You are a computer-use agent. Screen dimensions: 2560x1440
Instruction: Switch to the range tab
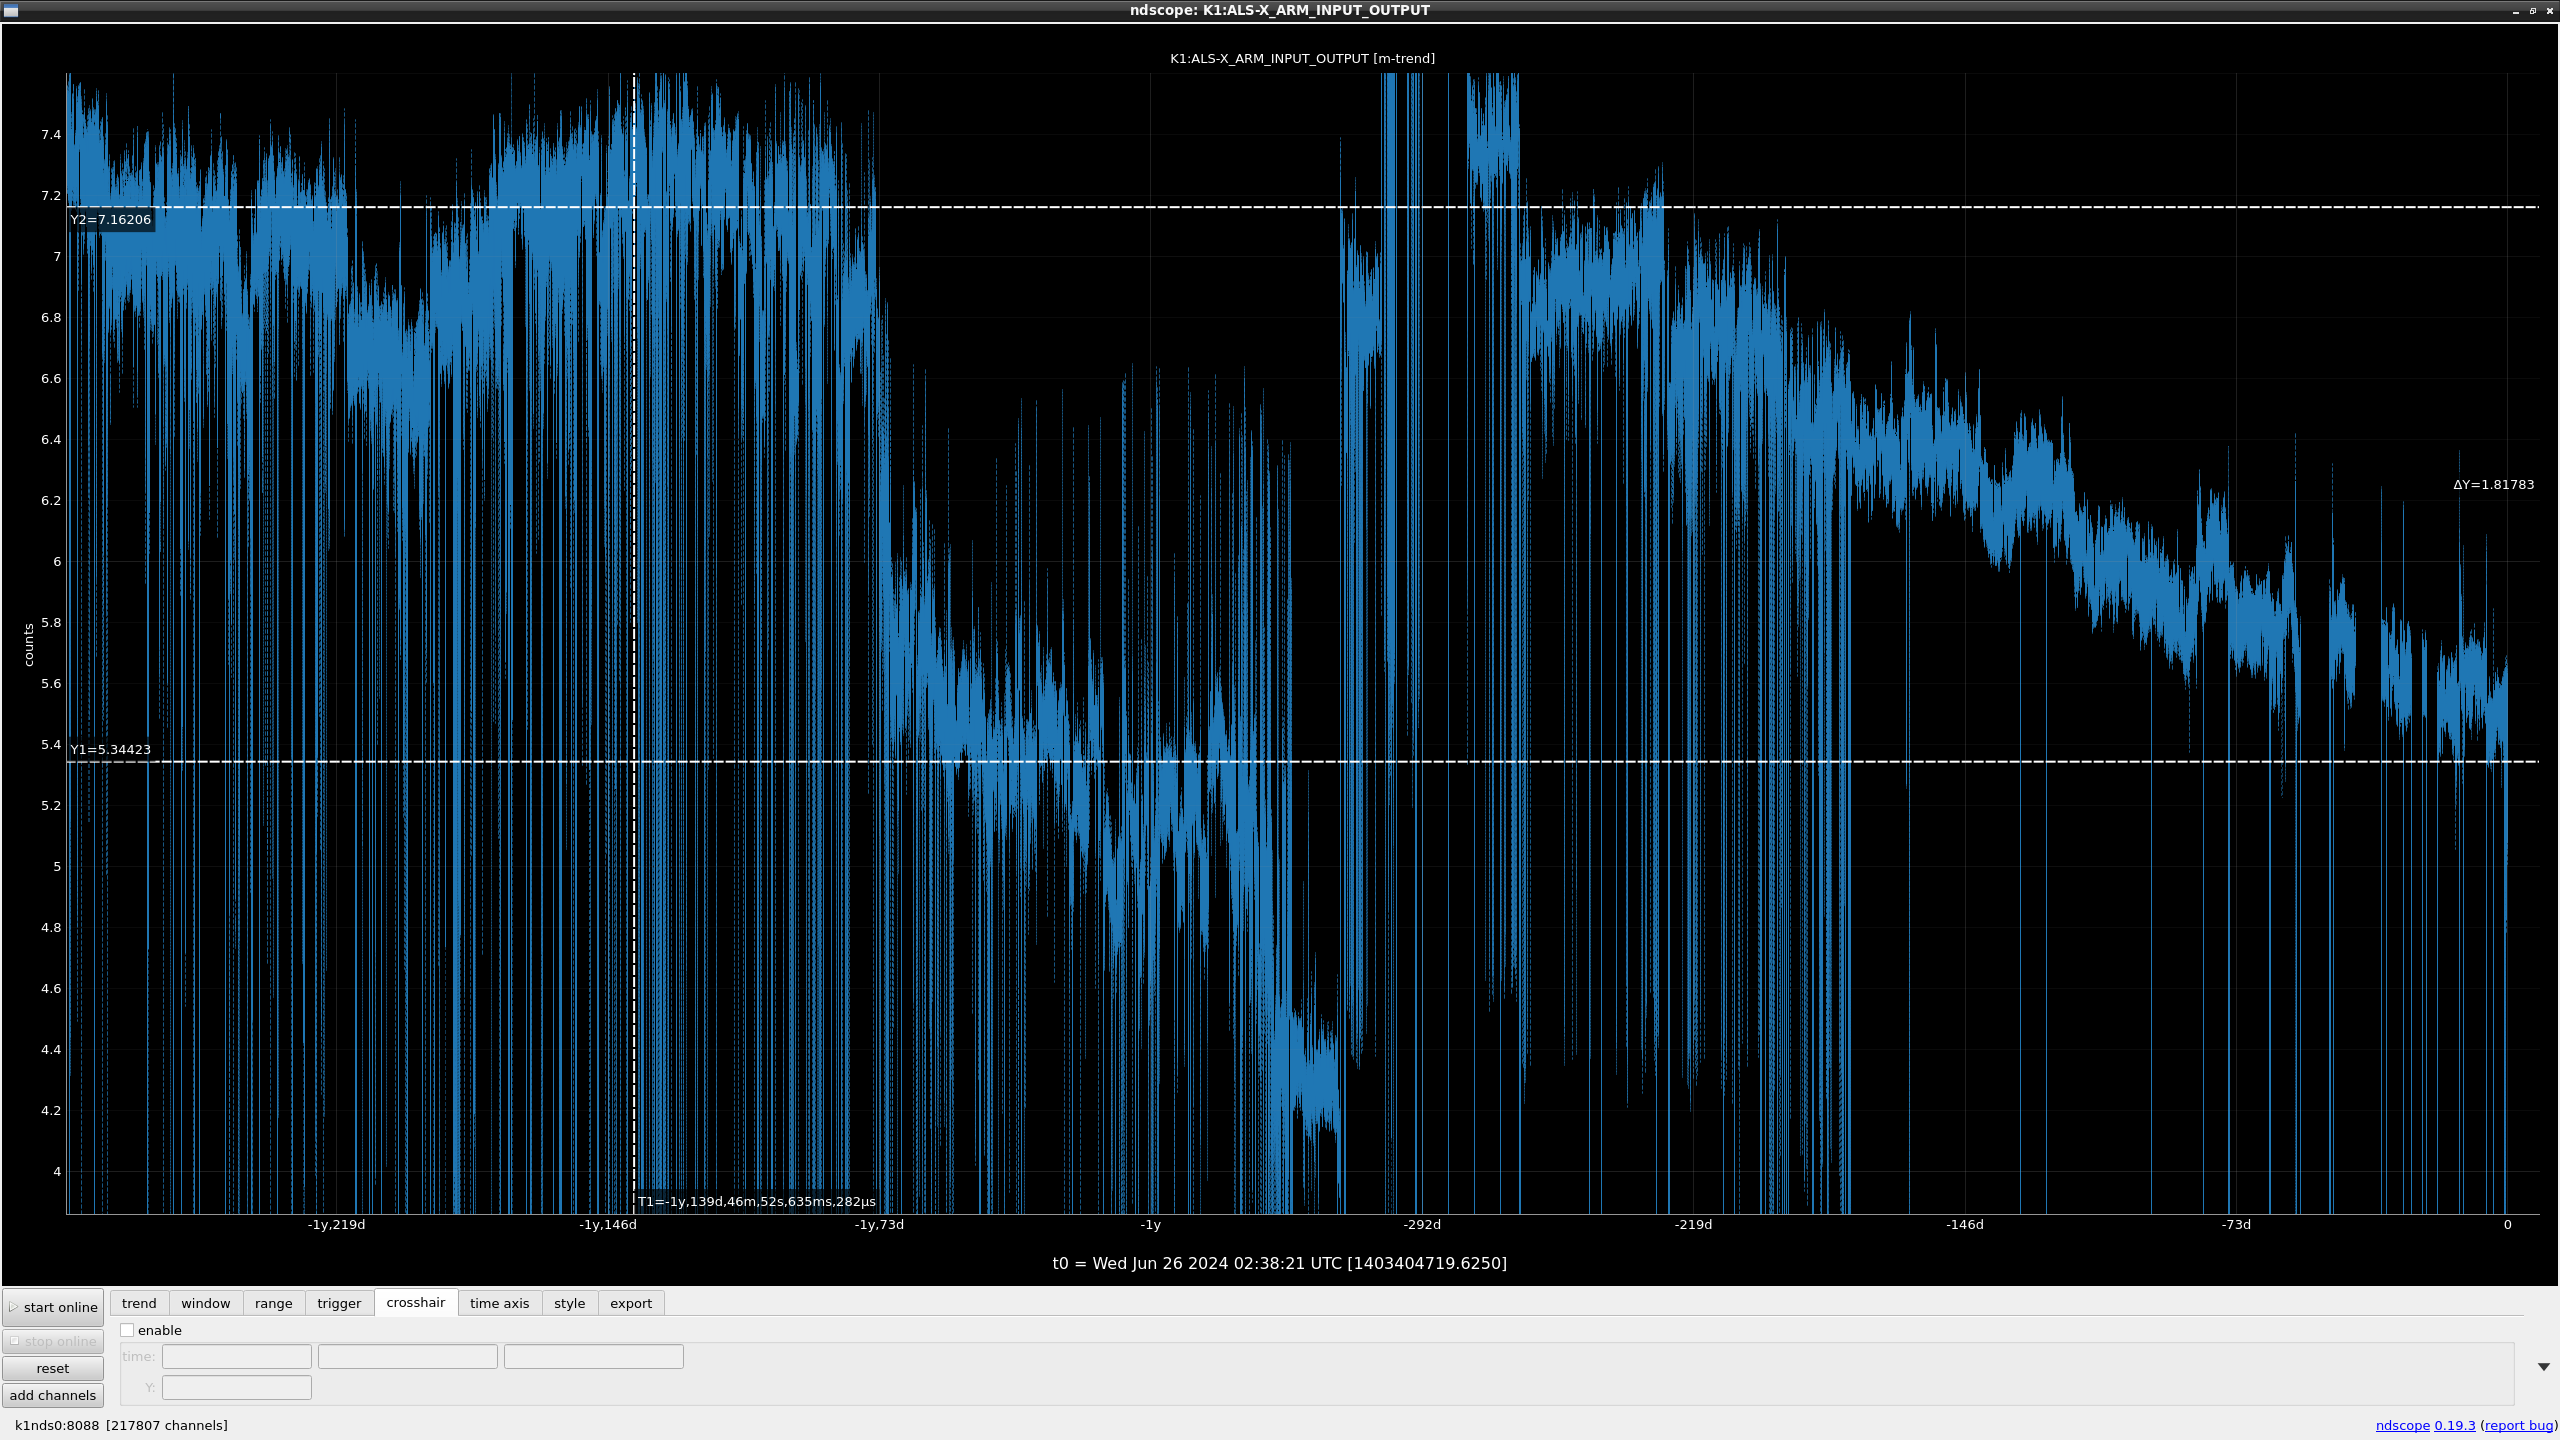[x=274, y=1303]
